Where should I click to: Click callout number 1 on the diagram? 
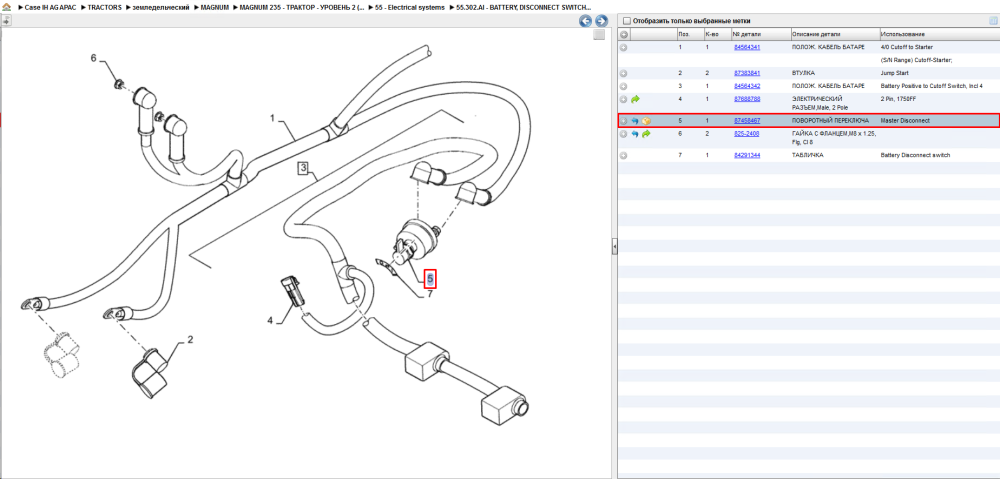[x=272, y=118]
